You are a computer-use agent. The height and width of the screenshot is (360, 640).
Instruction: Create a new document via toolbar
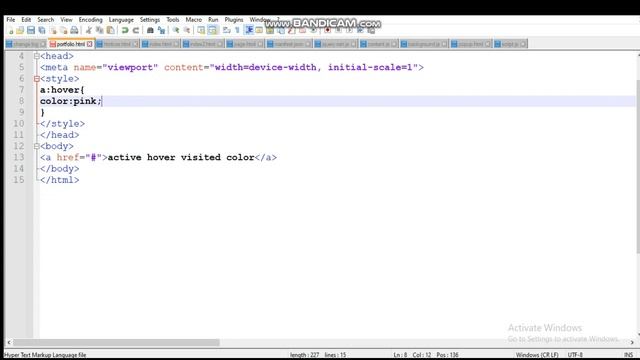pos(11,31)
